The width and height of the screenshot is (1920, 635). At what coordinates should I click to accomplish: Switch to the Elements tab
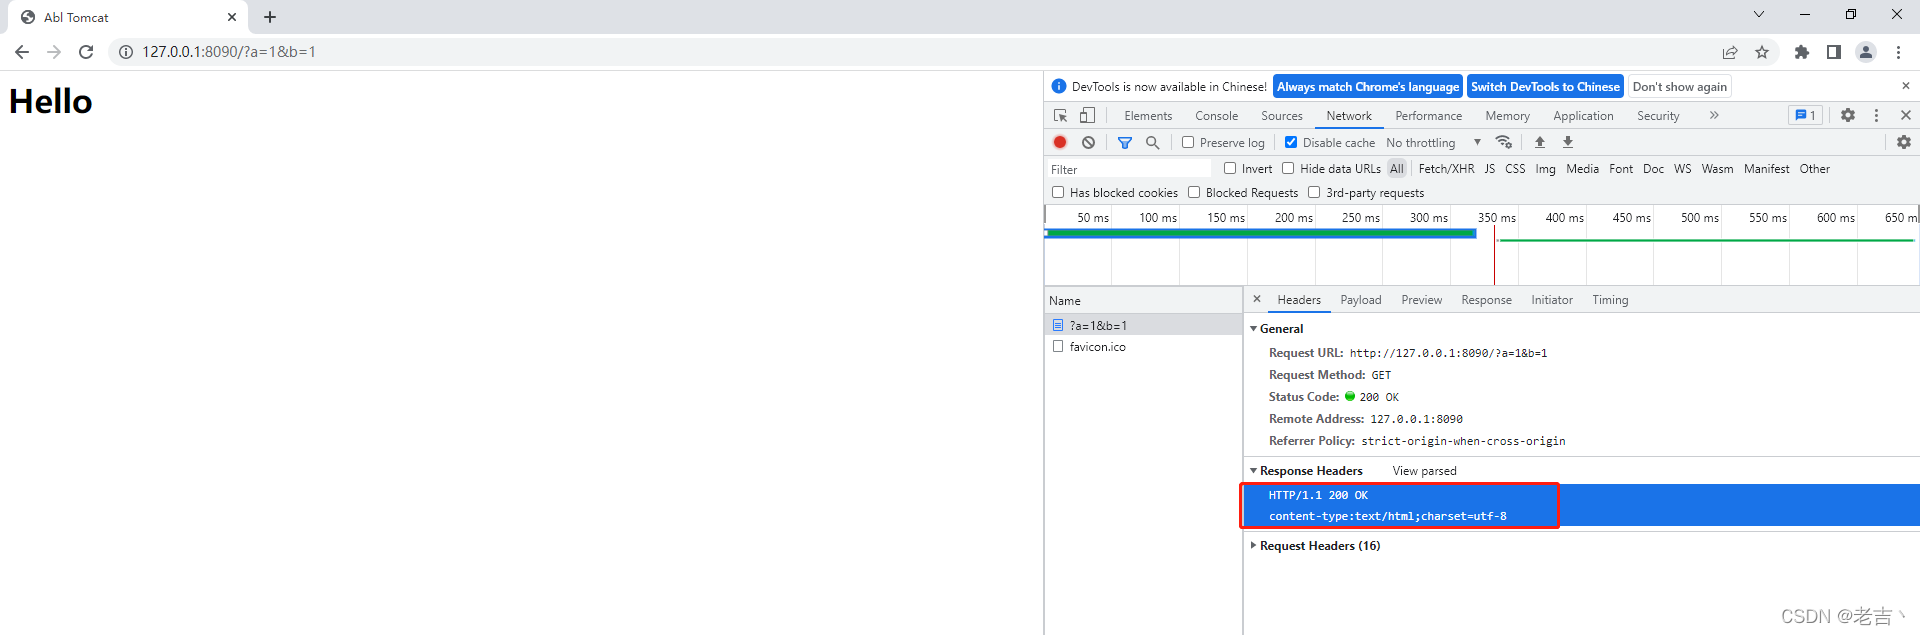coord(1148,116)
